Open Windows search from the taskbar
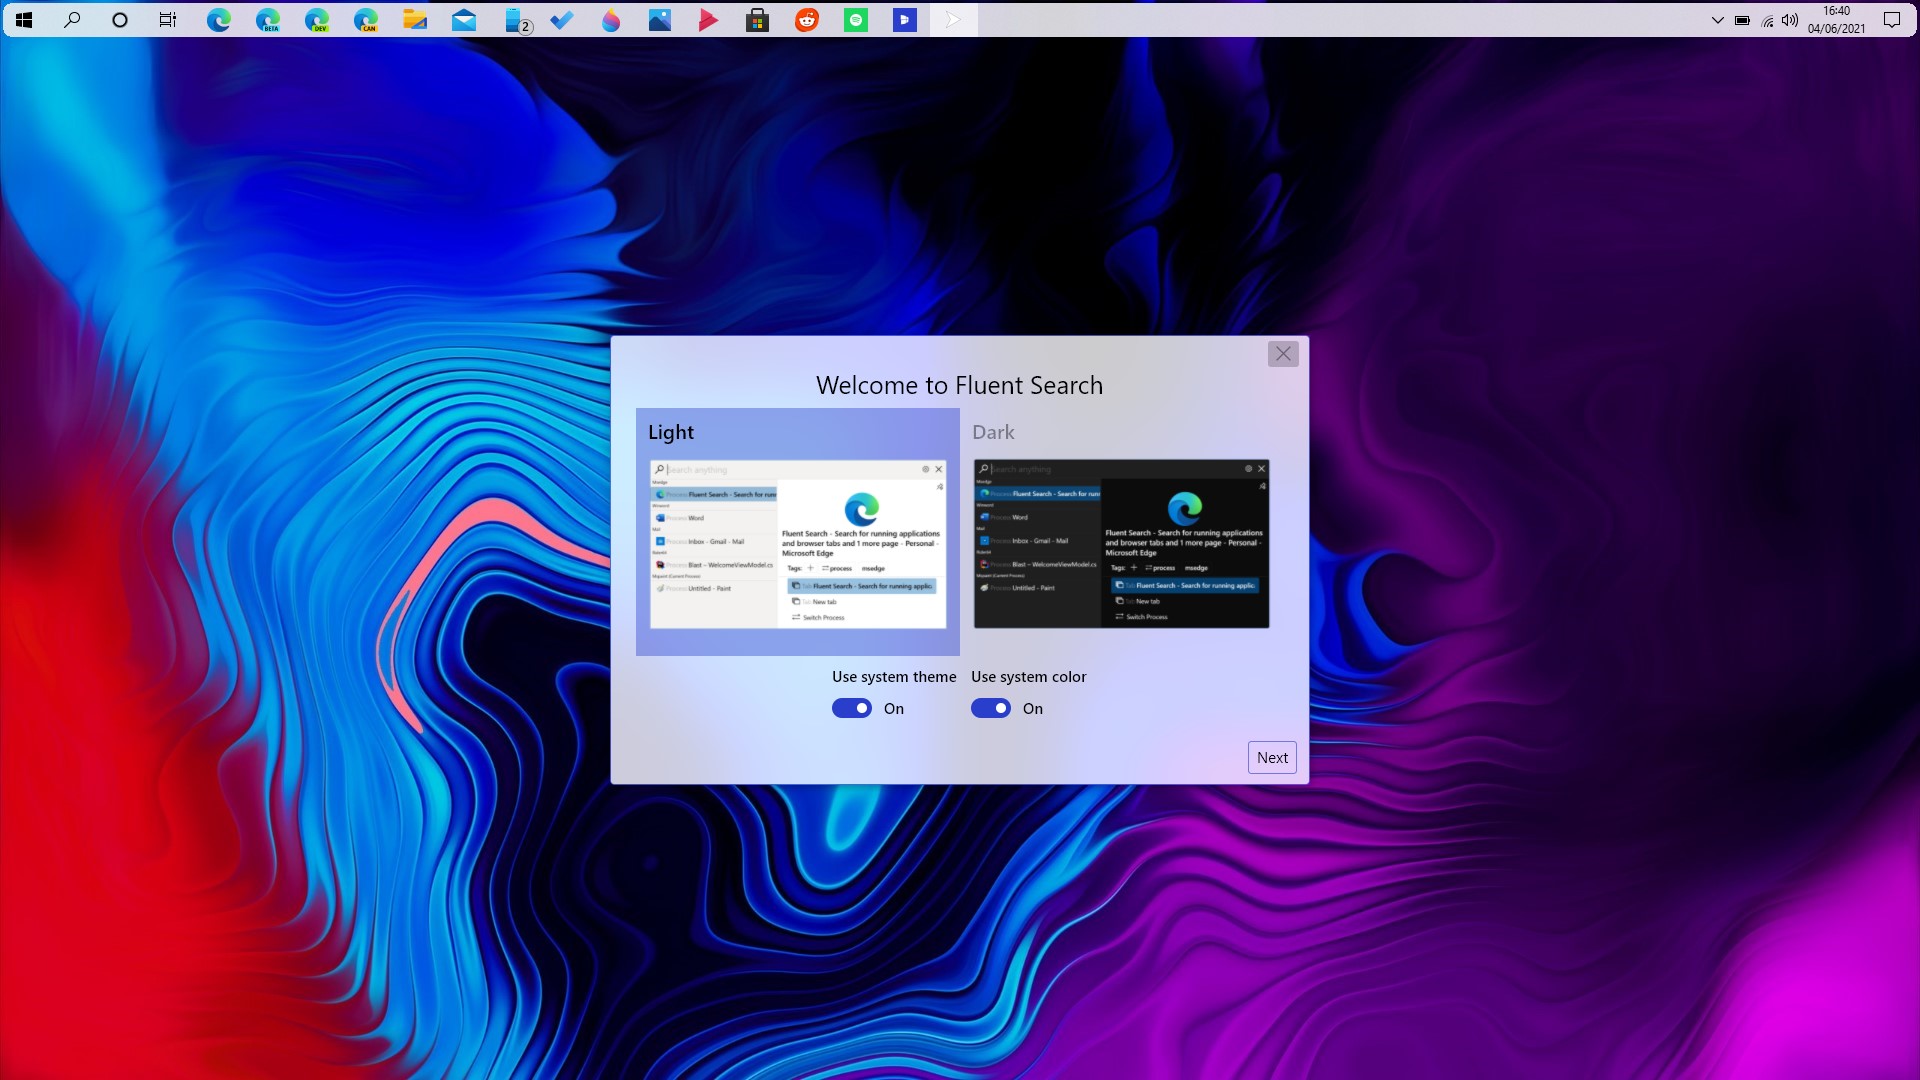The image size is (1920, 1080). pos(72,20)
